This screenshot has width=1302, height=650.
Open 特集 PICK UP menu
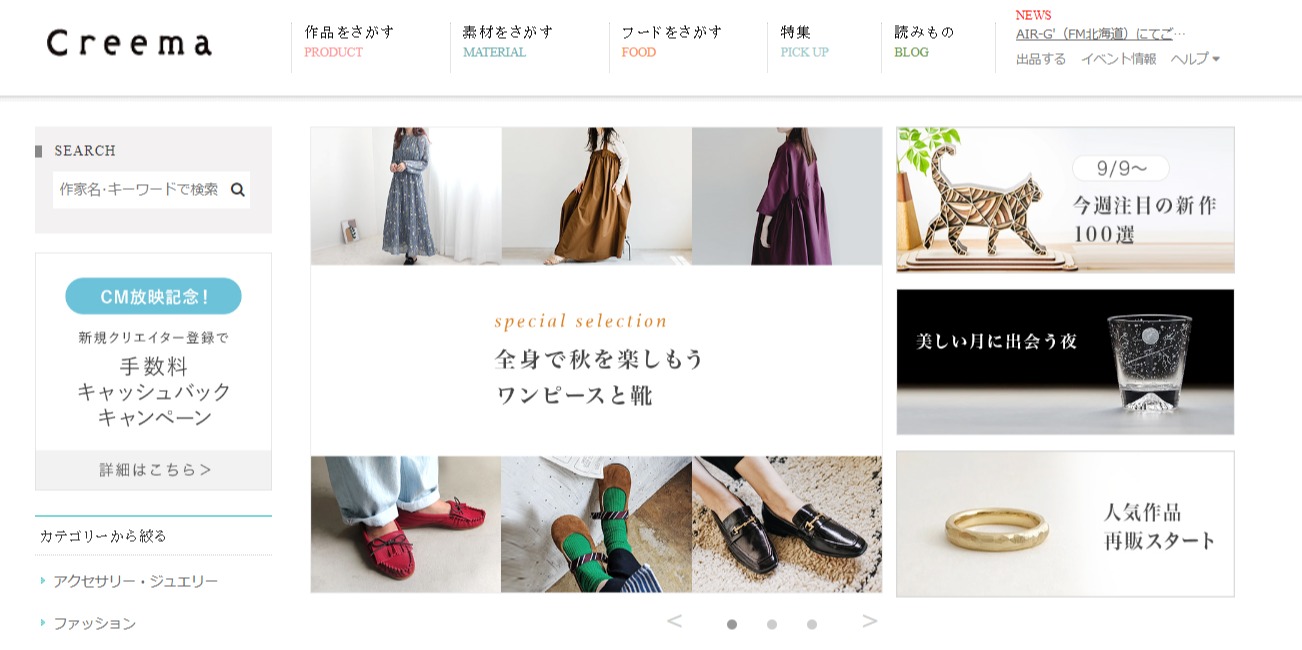tap(805, 42)
